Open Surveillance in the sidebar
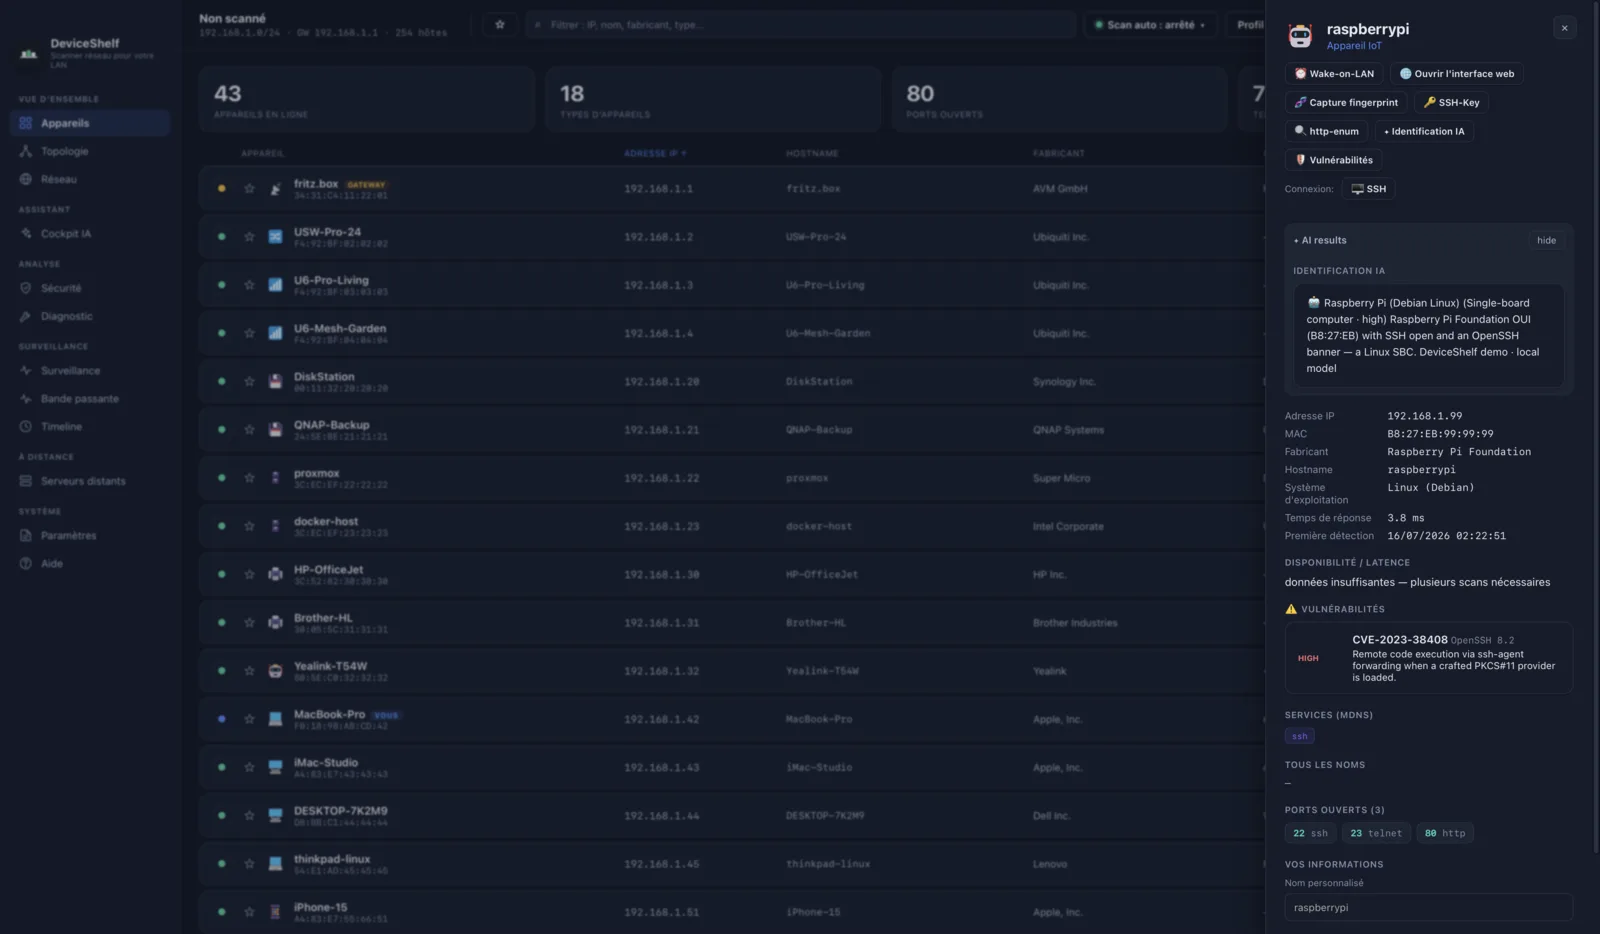 tap(90, 370)
